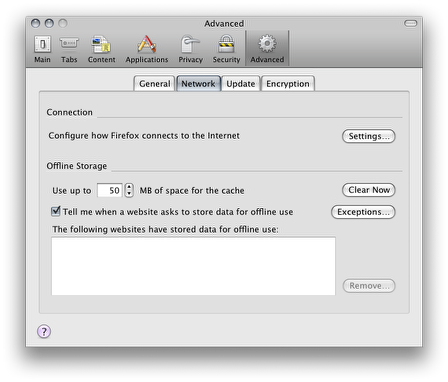The image size is (448, 382).
Task: Open offline storage Exceptions dialog
Action: tap(363, 212)
